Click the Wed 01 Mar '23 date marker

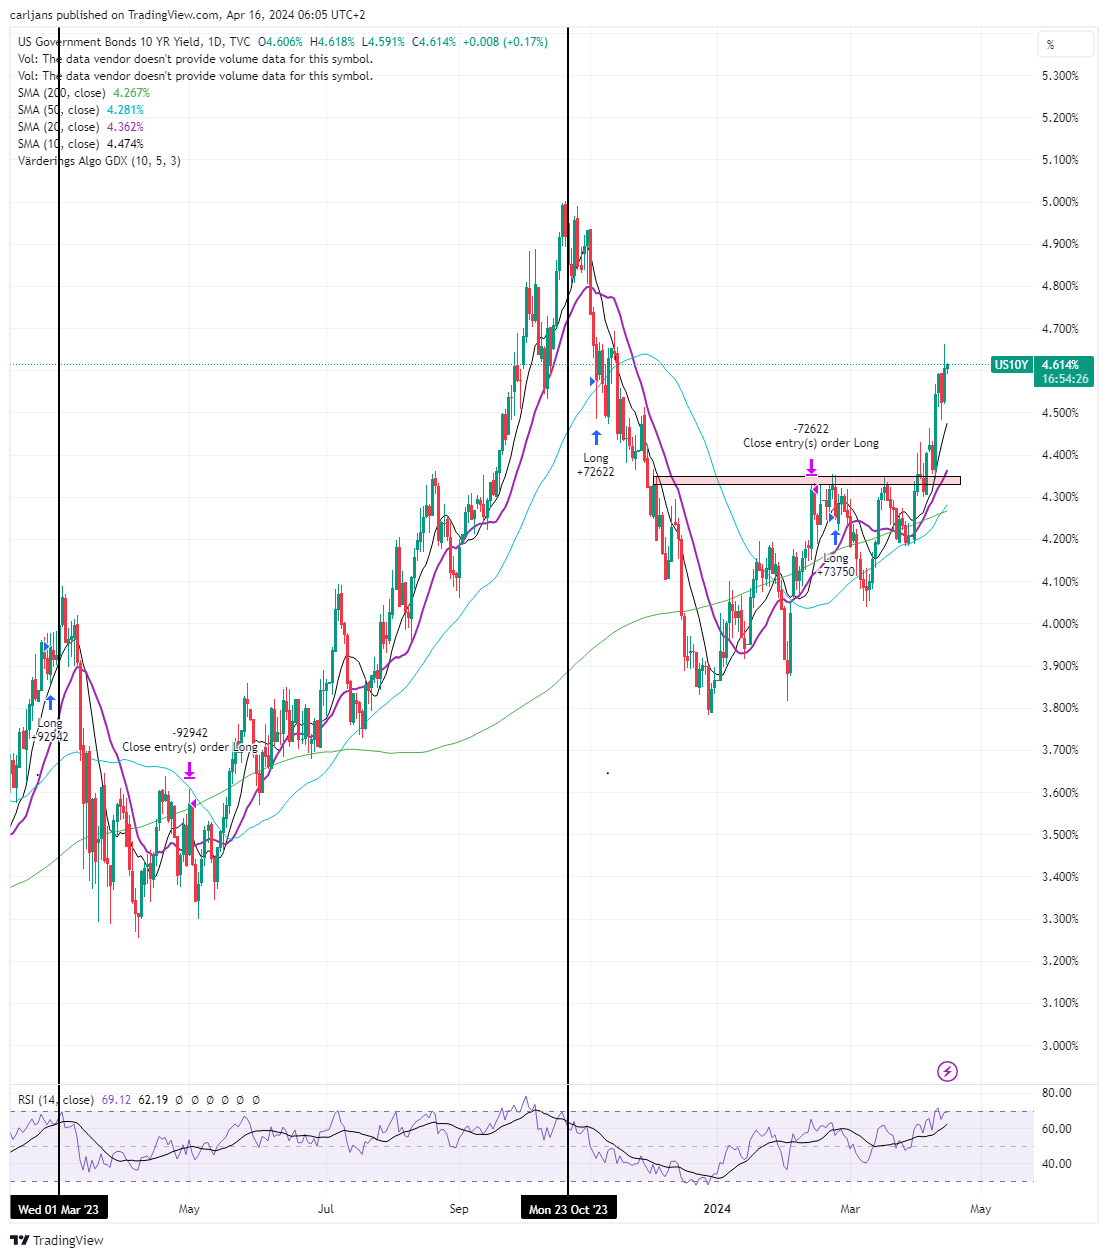click(x=59, y=1209)
